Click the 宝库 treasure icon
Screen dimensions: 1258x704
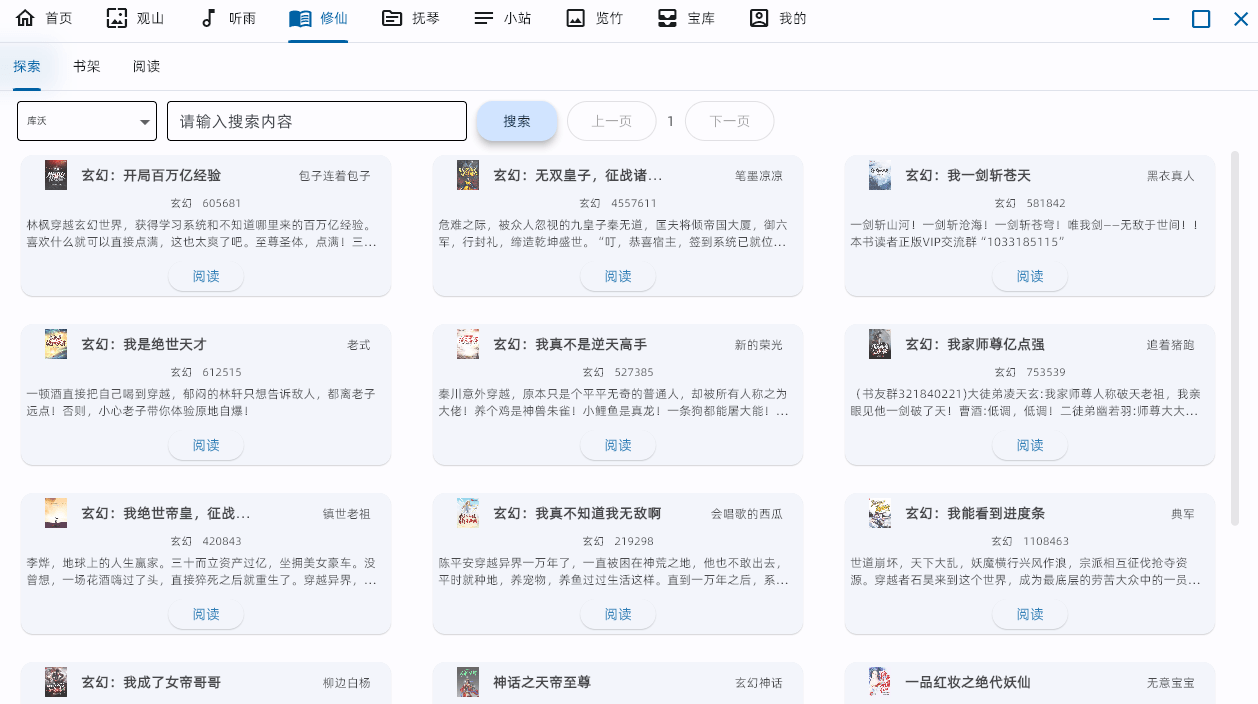click(665, 17)
